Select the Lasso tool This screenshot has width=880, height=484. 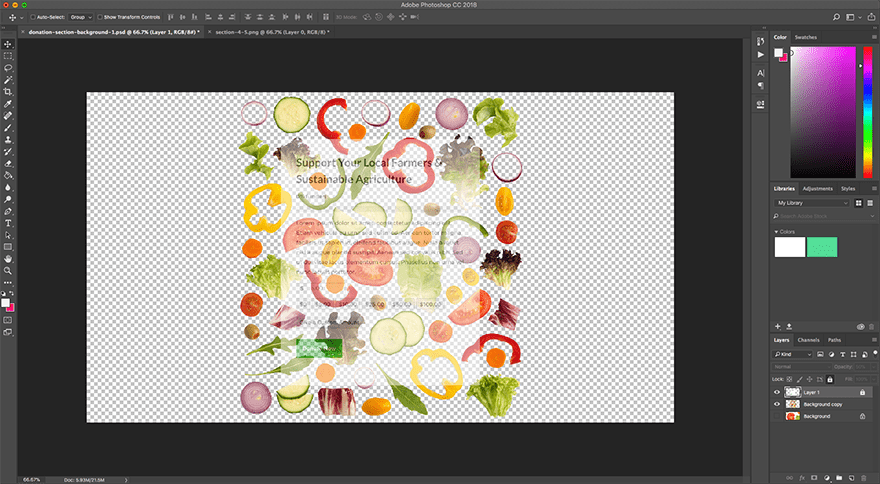tap(8, 67)
